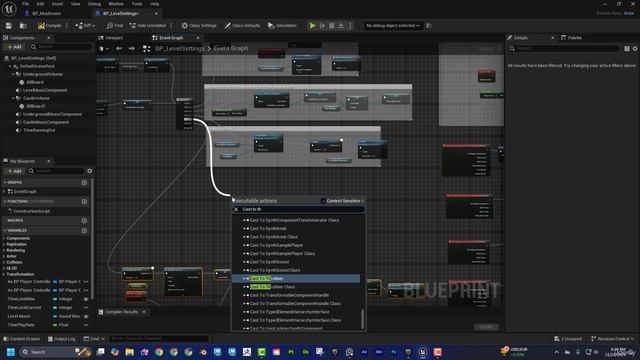Click the Components panel search field
This screenshot has height=360, width=640.
point(61,47)
